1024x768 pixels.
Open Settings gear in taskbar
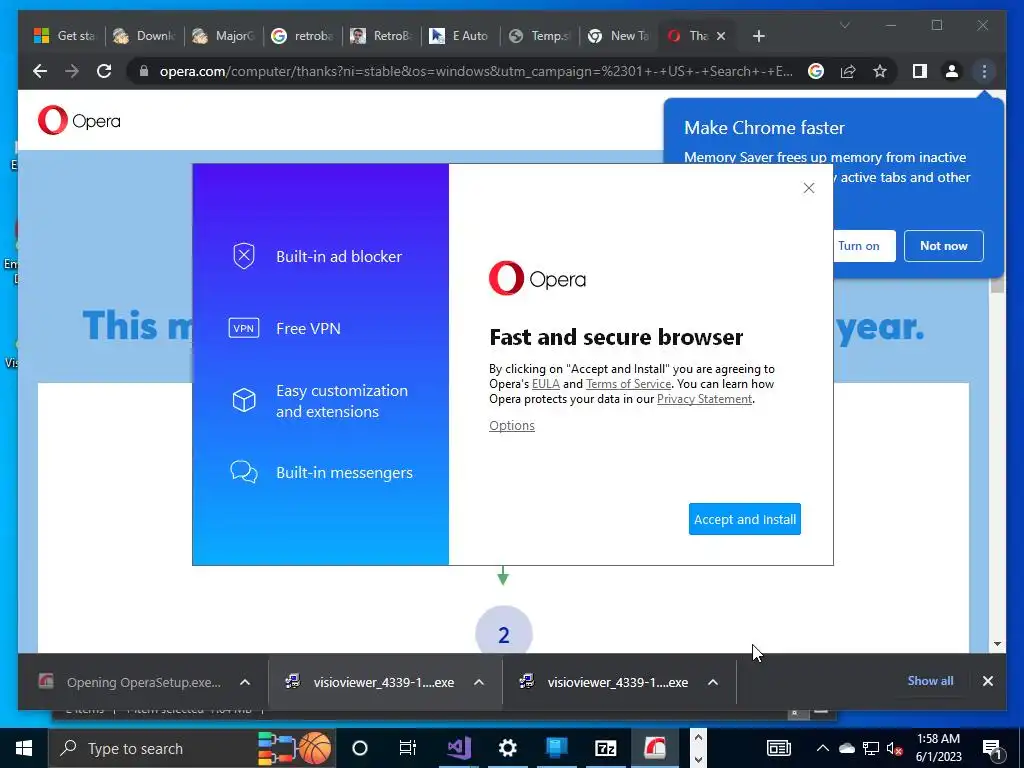507,748
